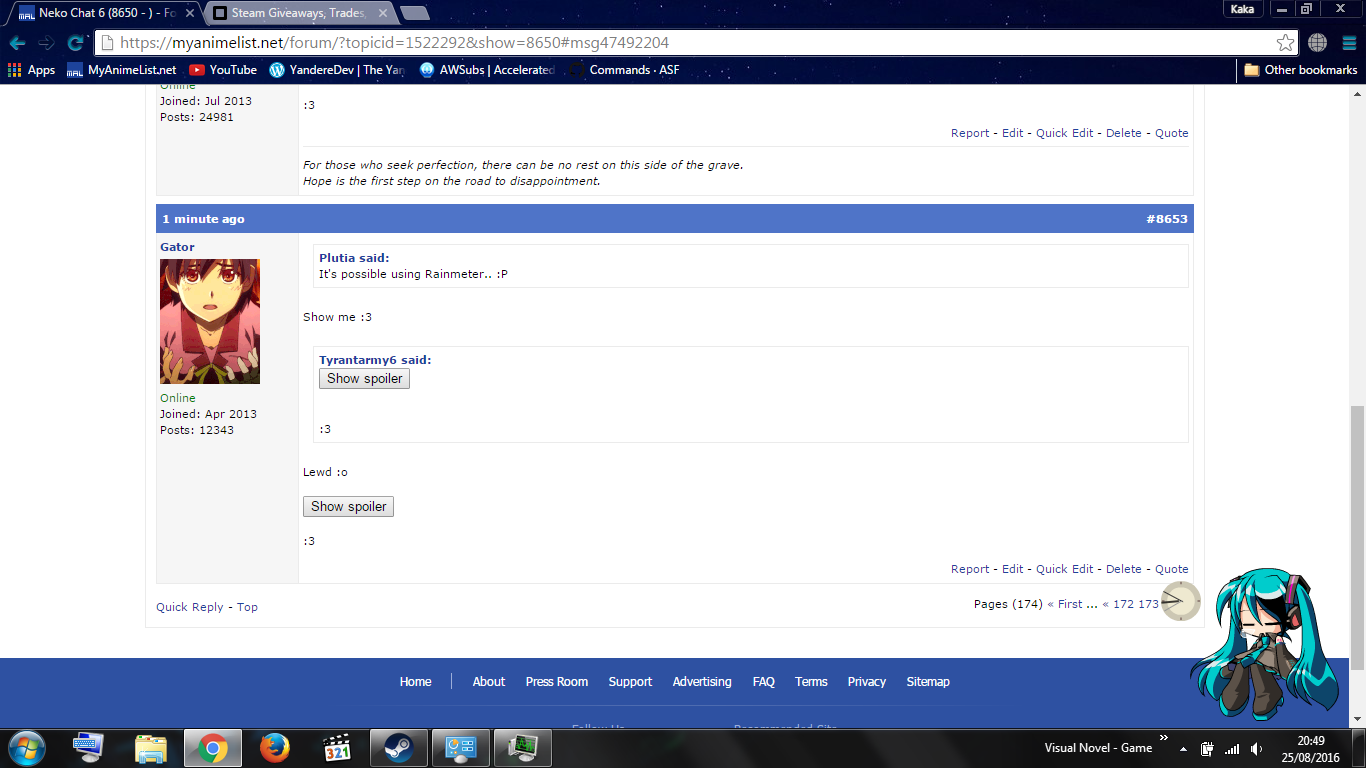1366x768 pixels.
Task: Open the YouTube bookmark
Action: click(223, 70)
